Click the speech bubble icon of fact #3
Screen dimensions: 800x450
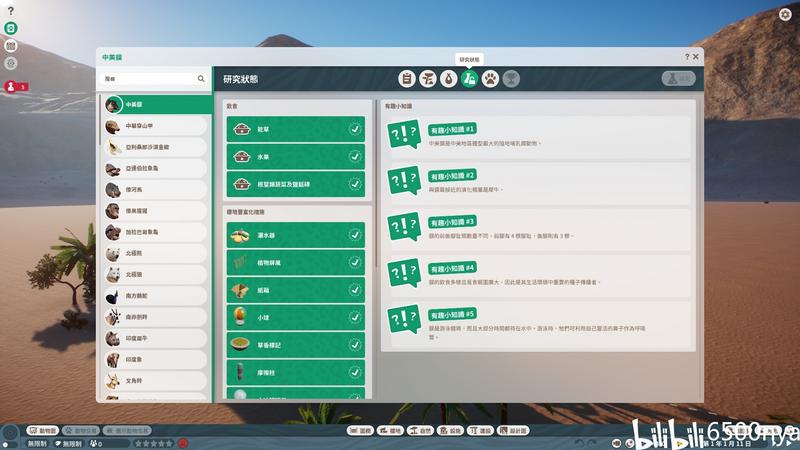404,227
